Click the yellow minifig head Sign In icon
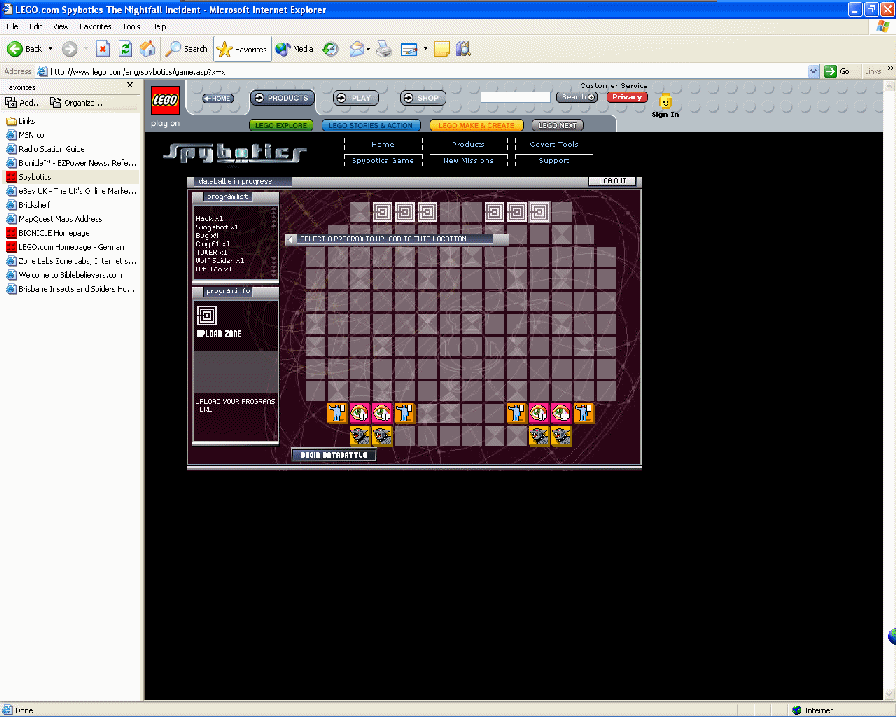Screen dimensions: 896x717 click(x=665, y=102)
